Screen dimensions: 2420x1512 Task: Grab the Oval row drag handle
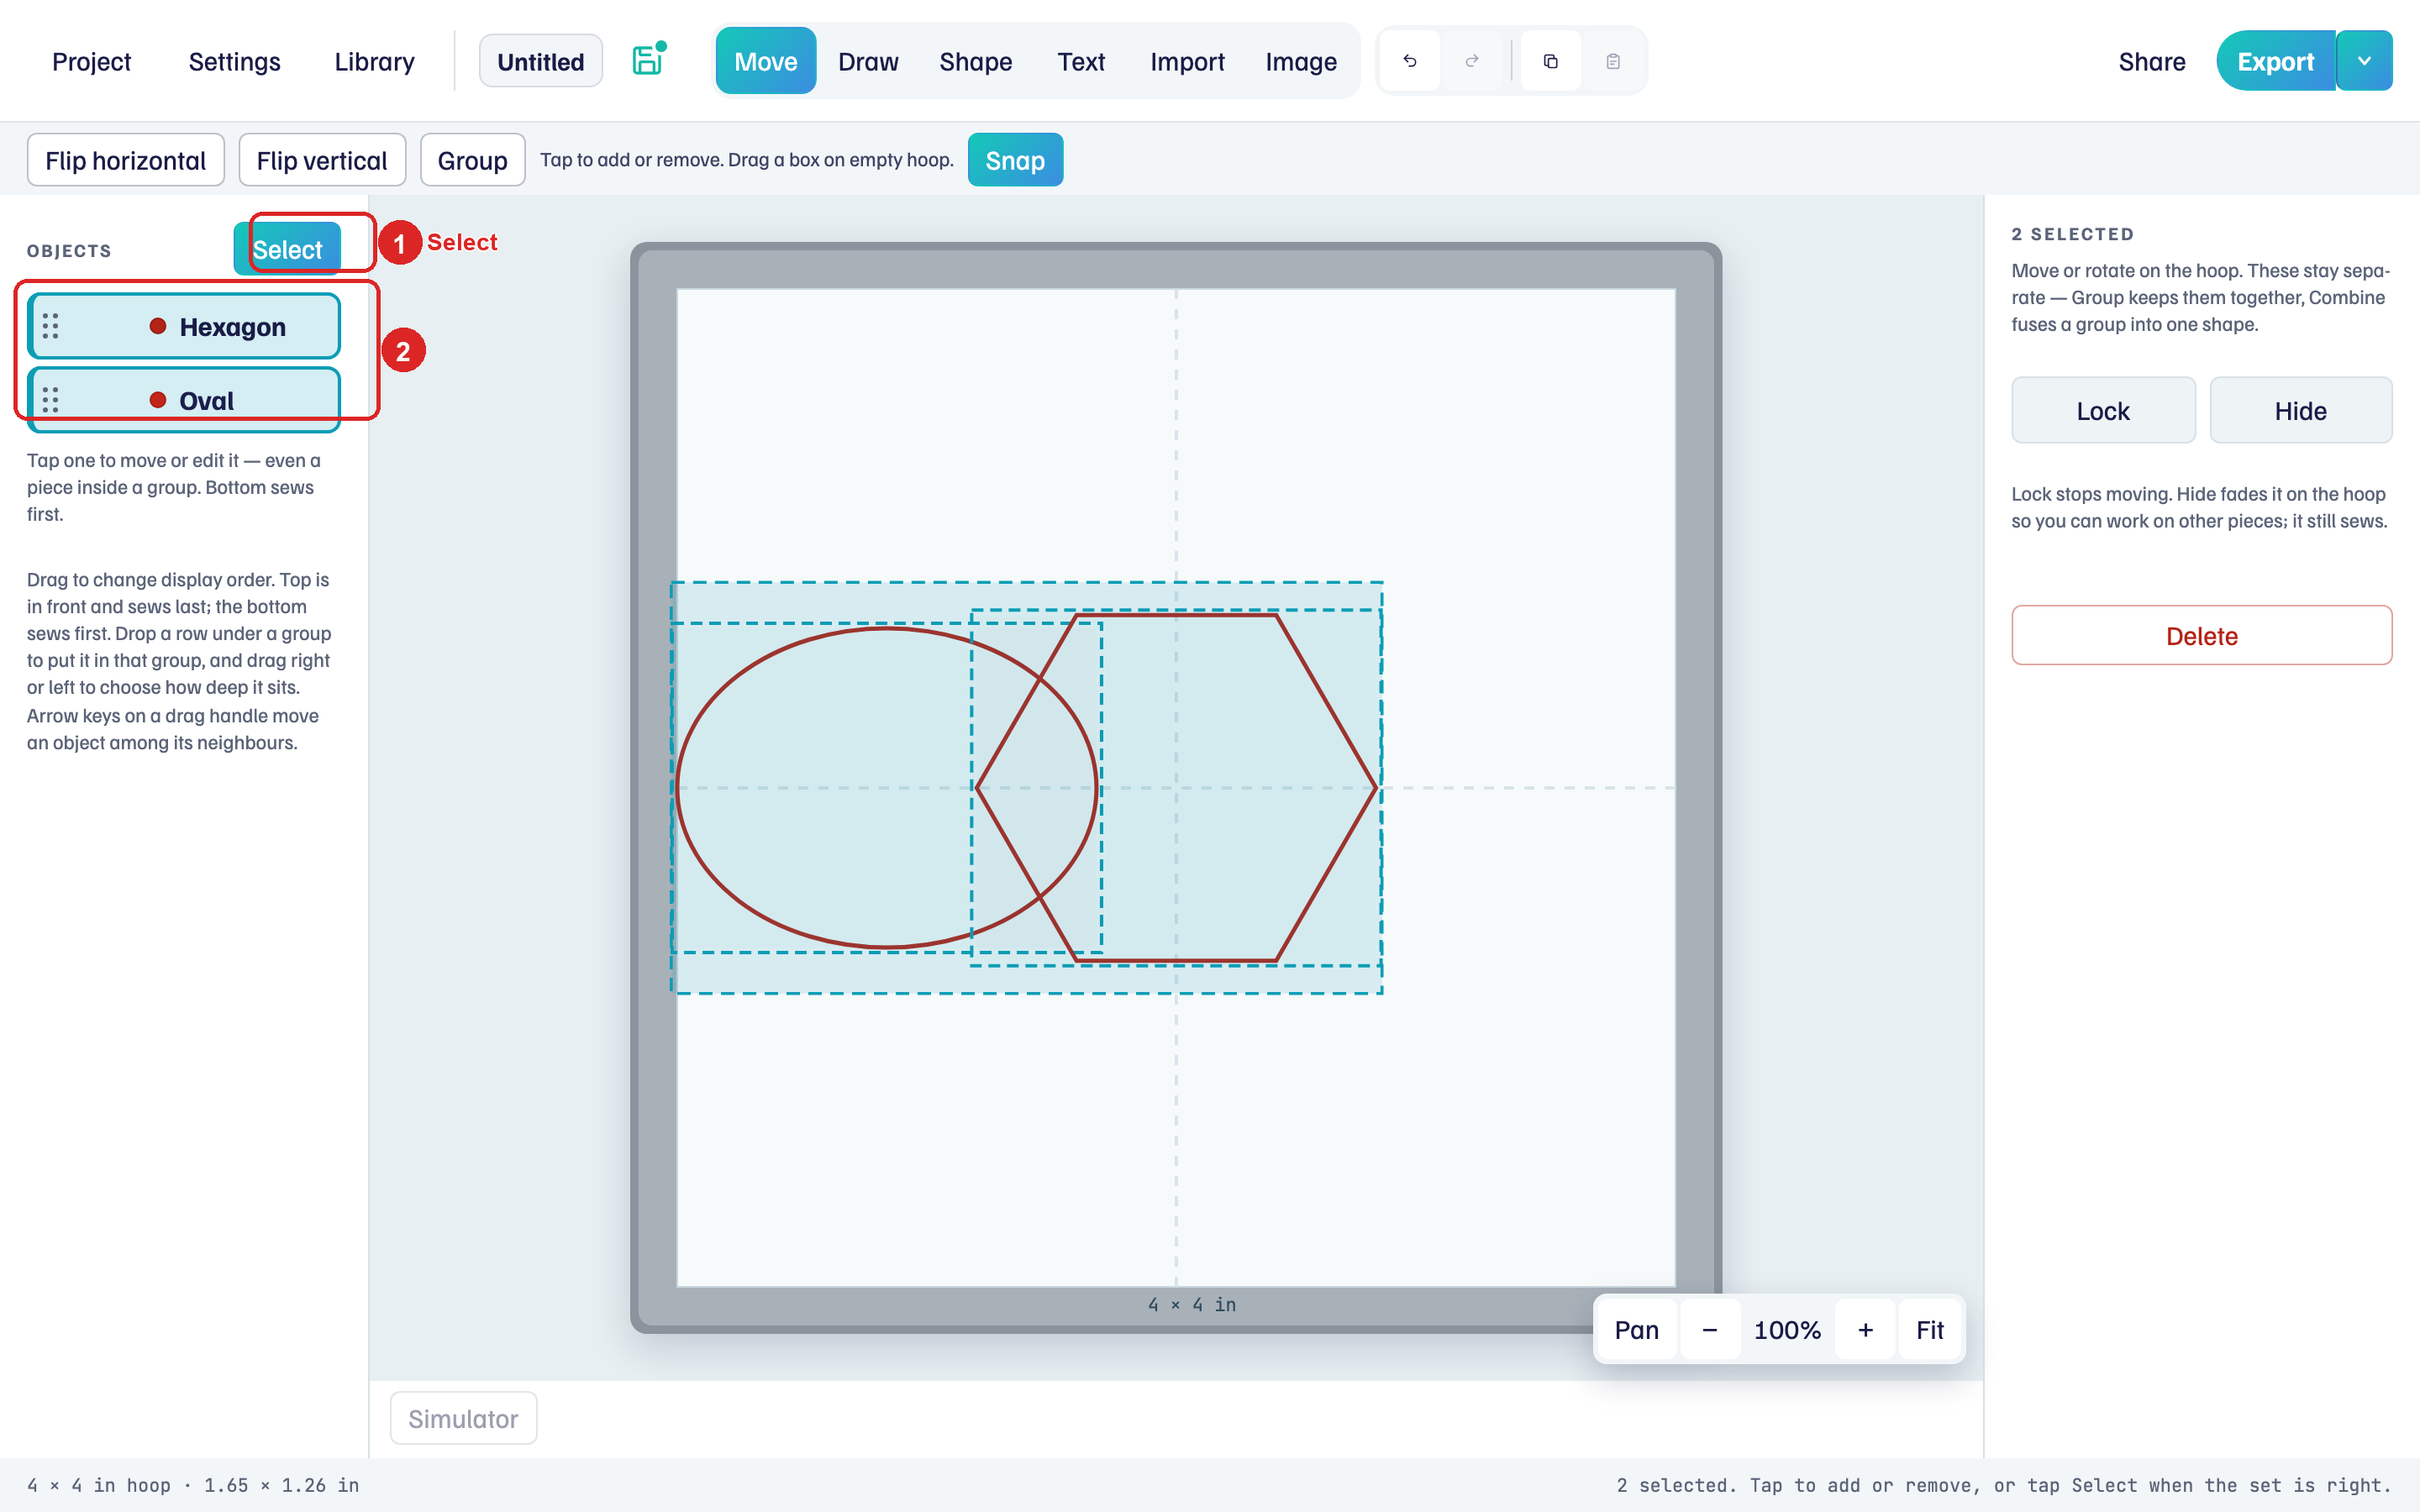click(x=50, y=400)
